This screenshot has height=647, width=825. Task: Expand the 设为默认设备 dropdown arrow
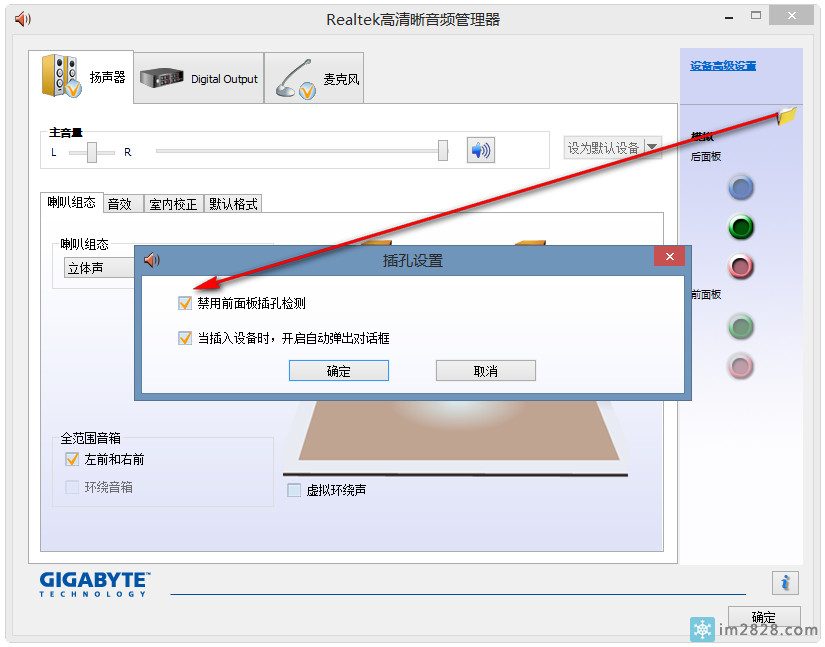tap(652, 148)
